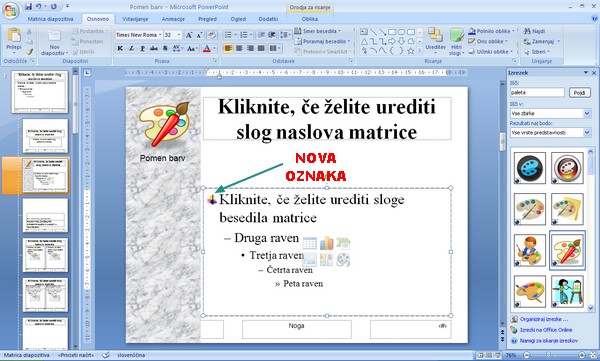Screen dimensions: 600x361
Task: Click the red round palette clip art
Action: coord(567,168)
